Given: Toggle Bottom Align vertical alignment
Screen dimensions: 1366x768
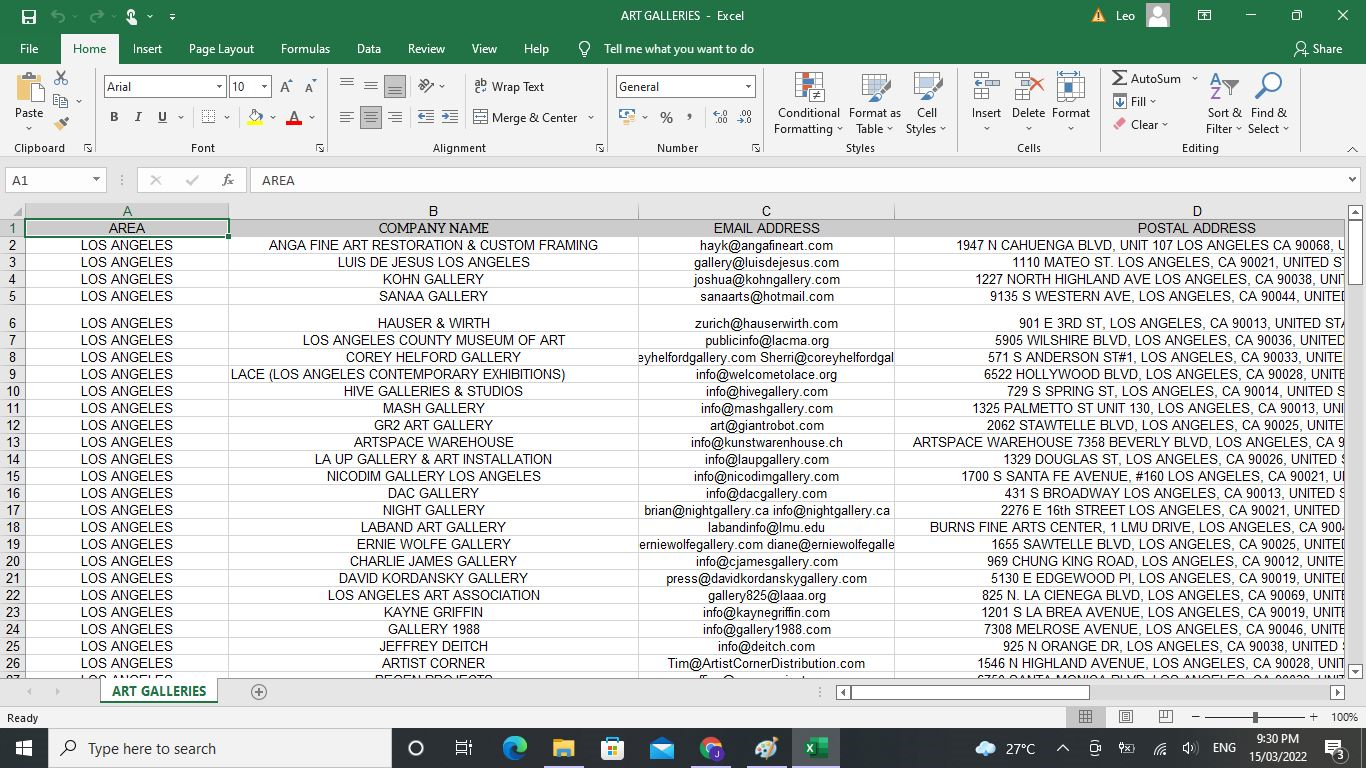Looking at the screenshot, I should coord(395,87).
